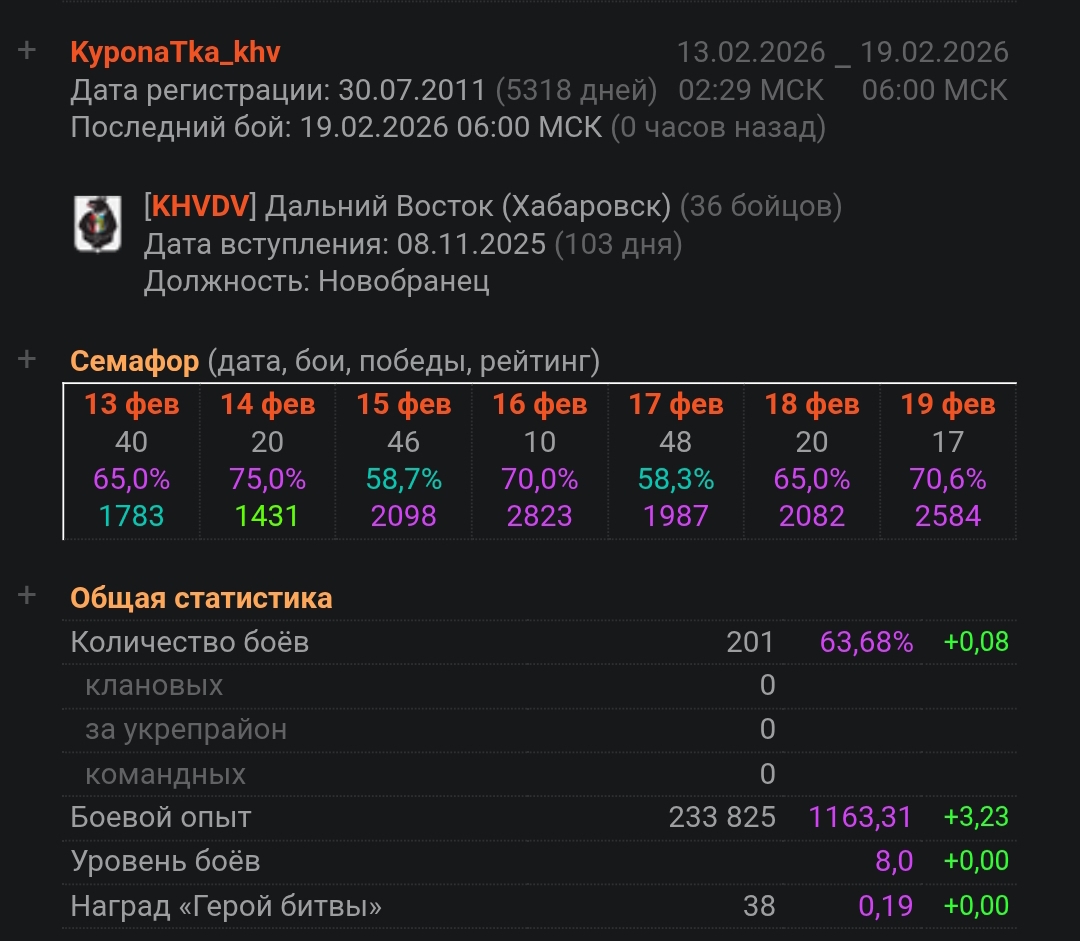
Task: Click the rating value 2584
Action: (948, 516)
